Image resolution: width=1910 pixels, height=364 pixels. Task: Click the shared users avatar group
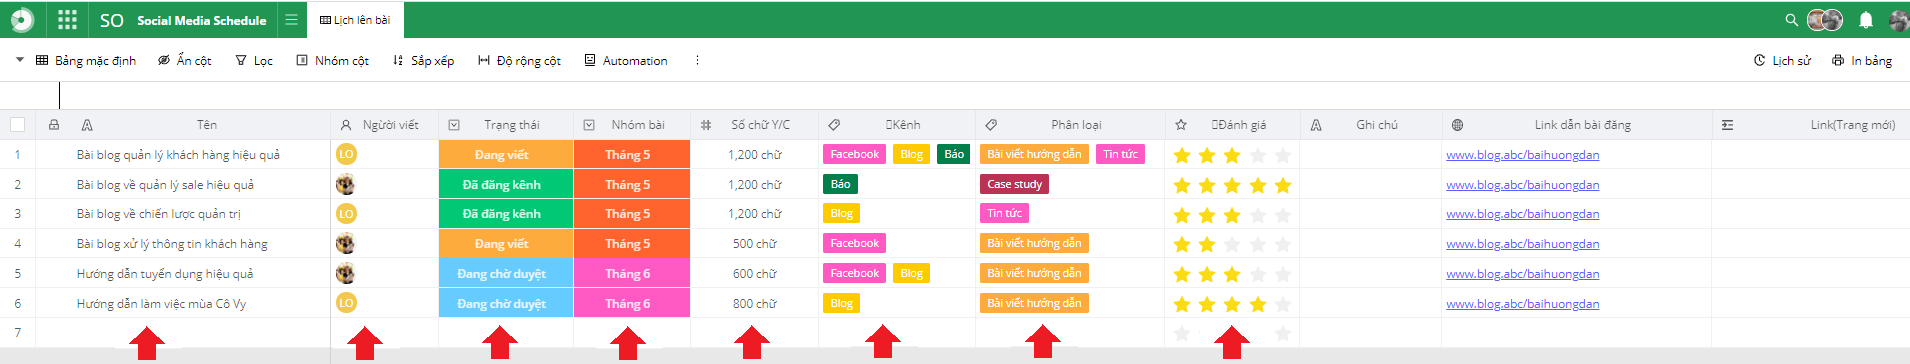coord(1825,19)
